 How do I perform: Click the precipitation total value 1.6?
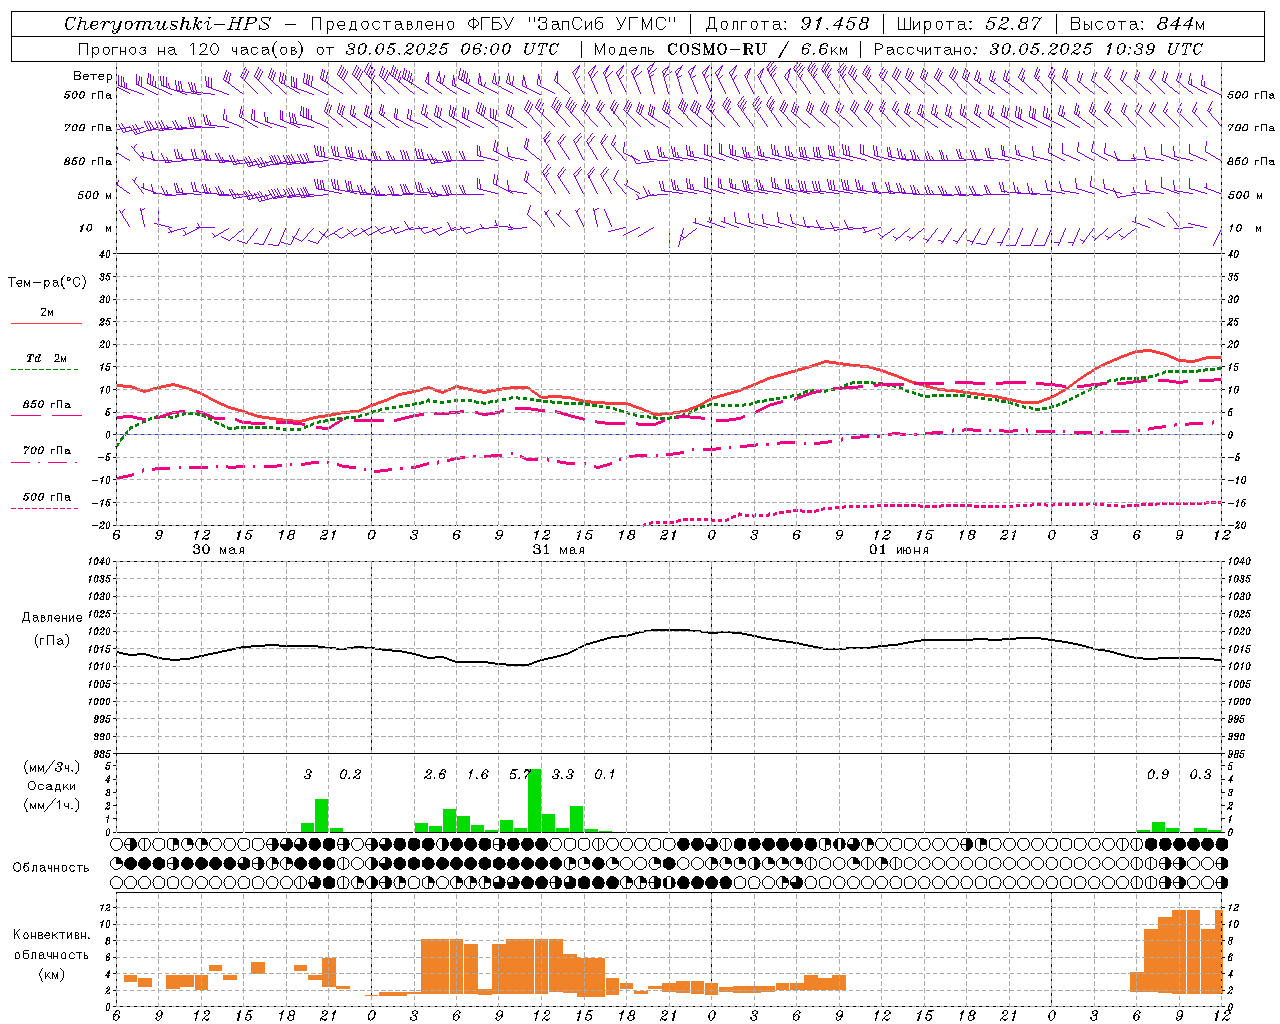point(478,774)
